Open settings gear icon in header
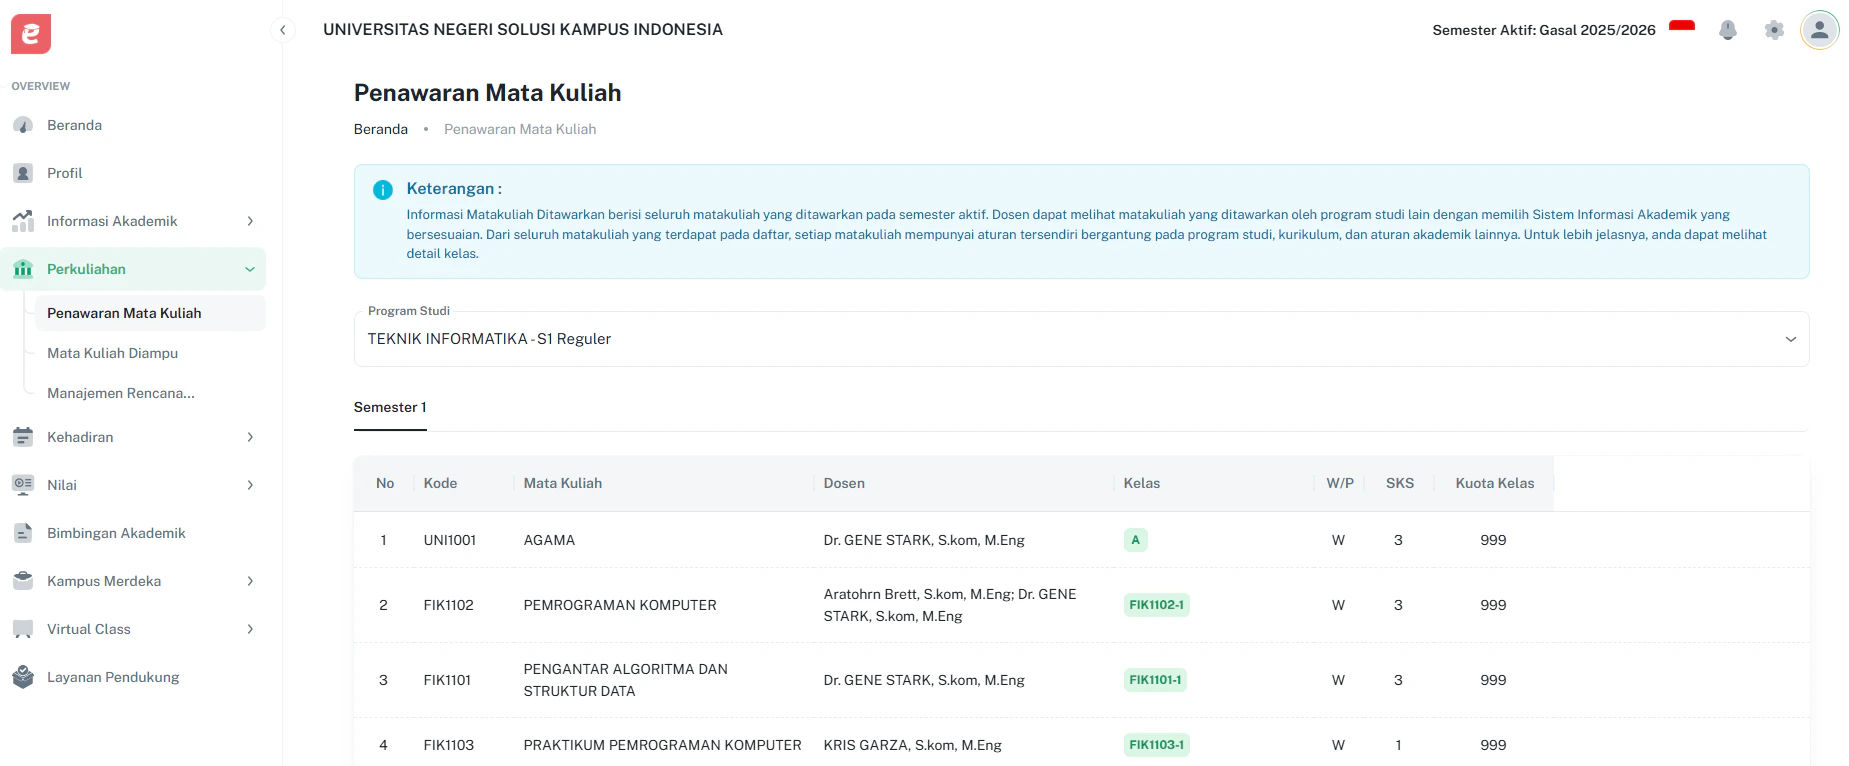1849x766 pixels. click(x=1774, y=30)
